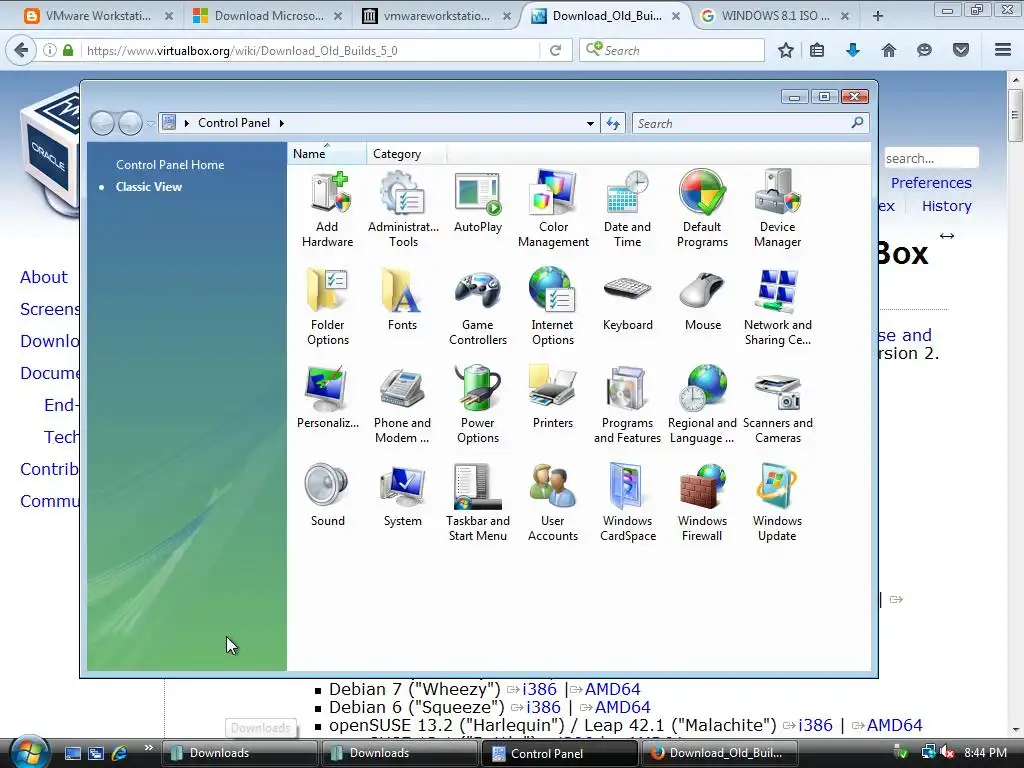Open the Fonts folder icon
Viewport: 1024px width, 768px height.
pos(402,300)
